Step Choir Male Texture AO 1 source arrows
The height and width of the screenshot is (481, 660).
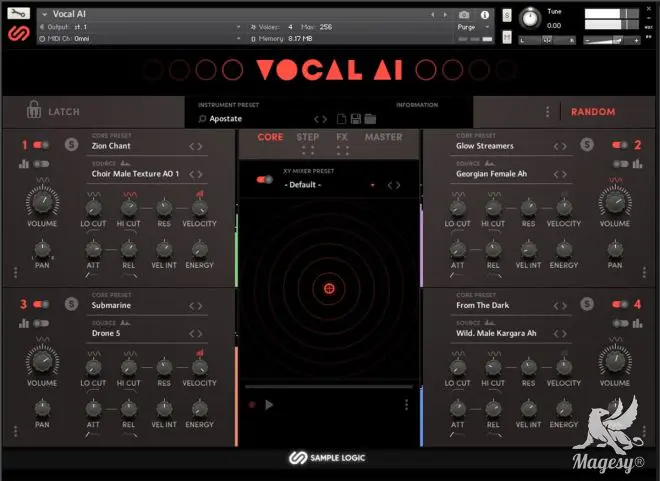click(195, 174)
